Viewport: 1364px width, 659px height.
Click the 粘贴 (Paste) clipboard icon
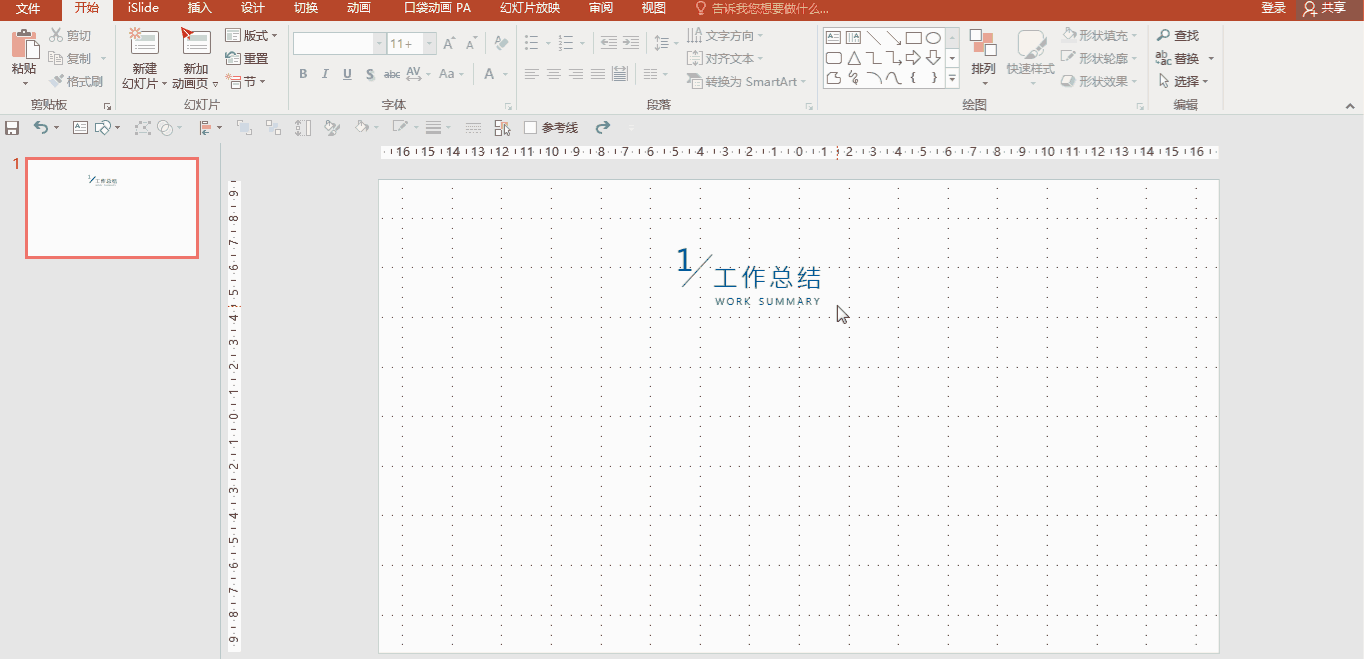24,46
